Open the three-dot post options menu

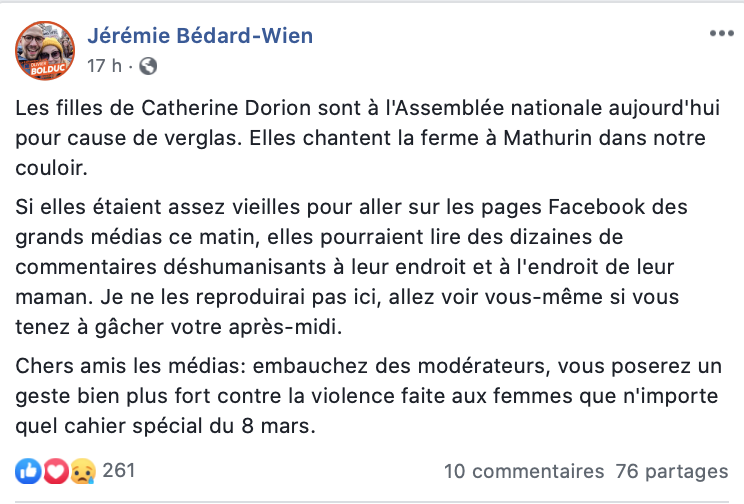click(x=722, y=33)
